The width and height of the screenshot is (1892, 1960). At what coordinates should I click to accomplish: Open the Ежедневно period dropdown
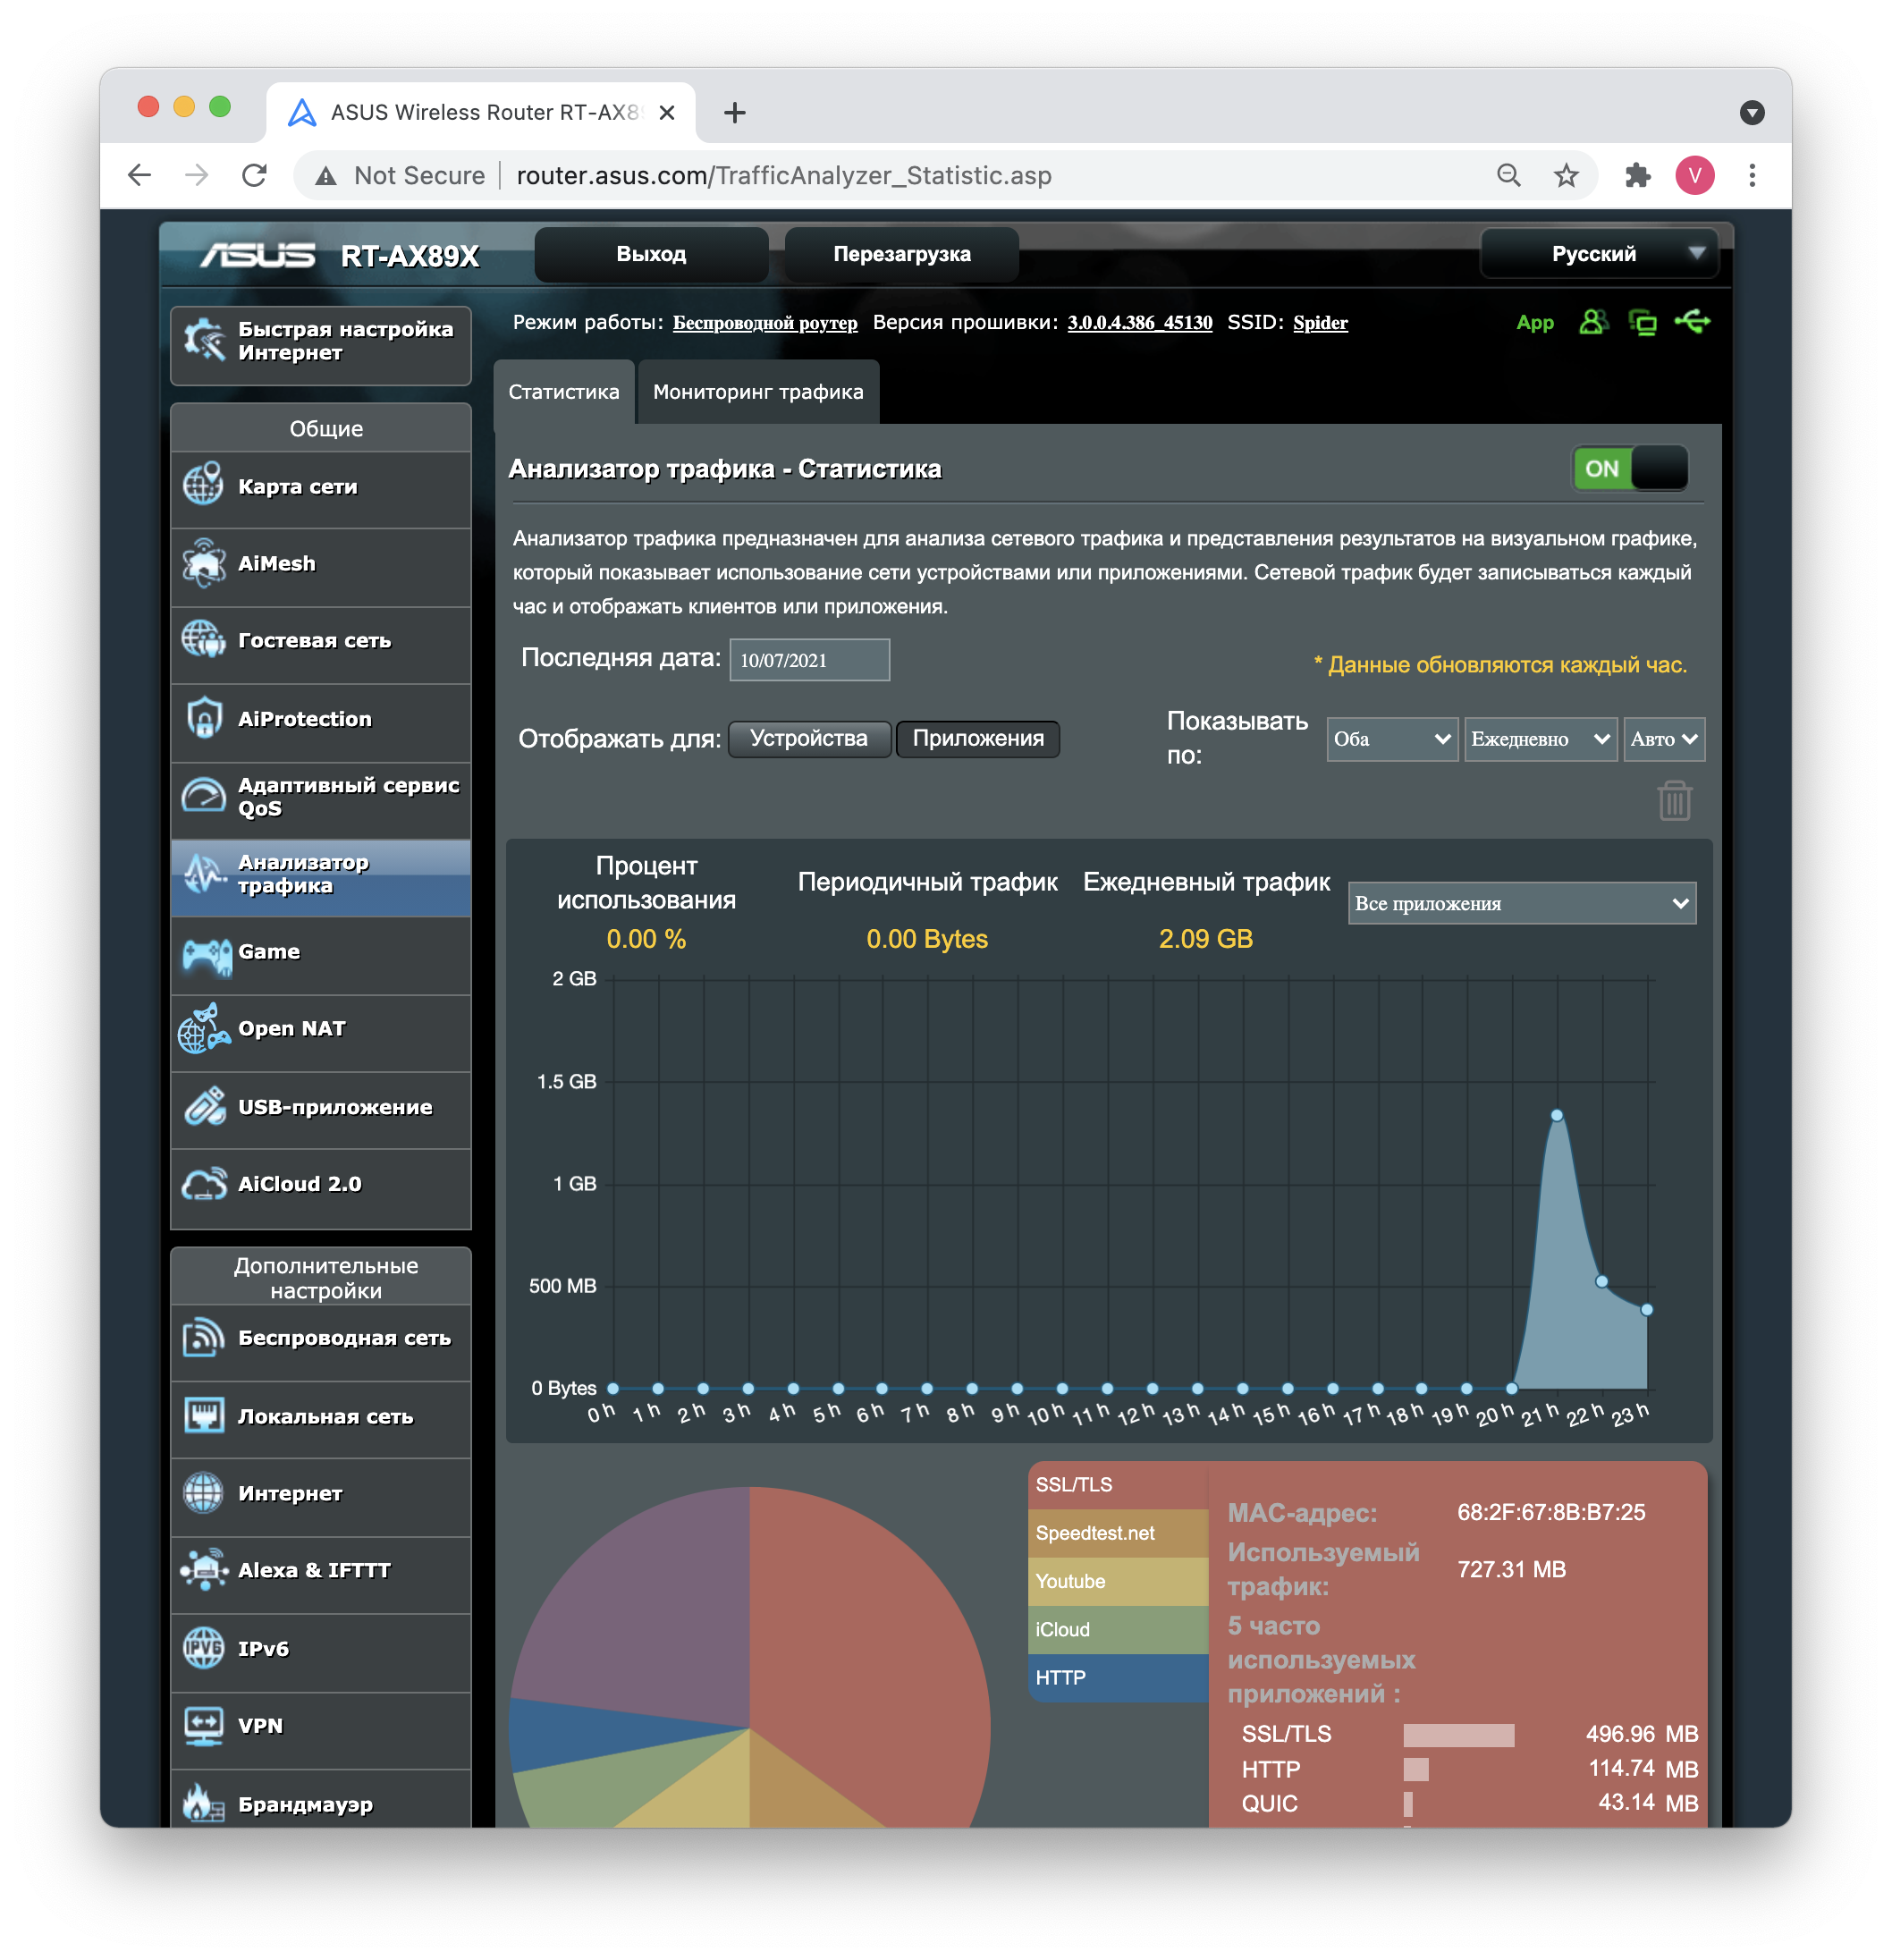[1540, 740]
